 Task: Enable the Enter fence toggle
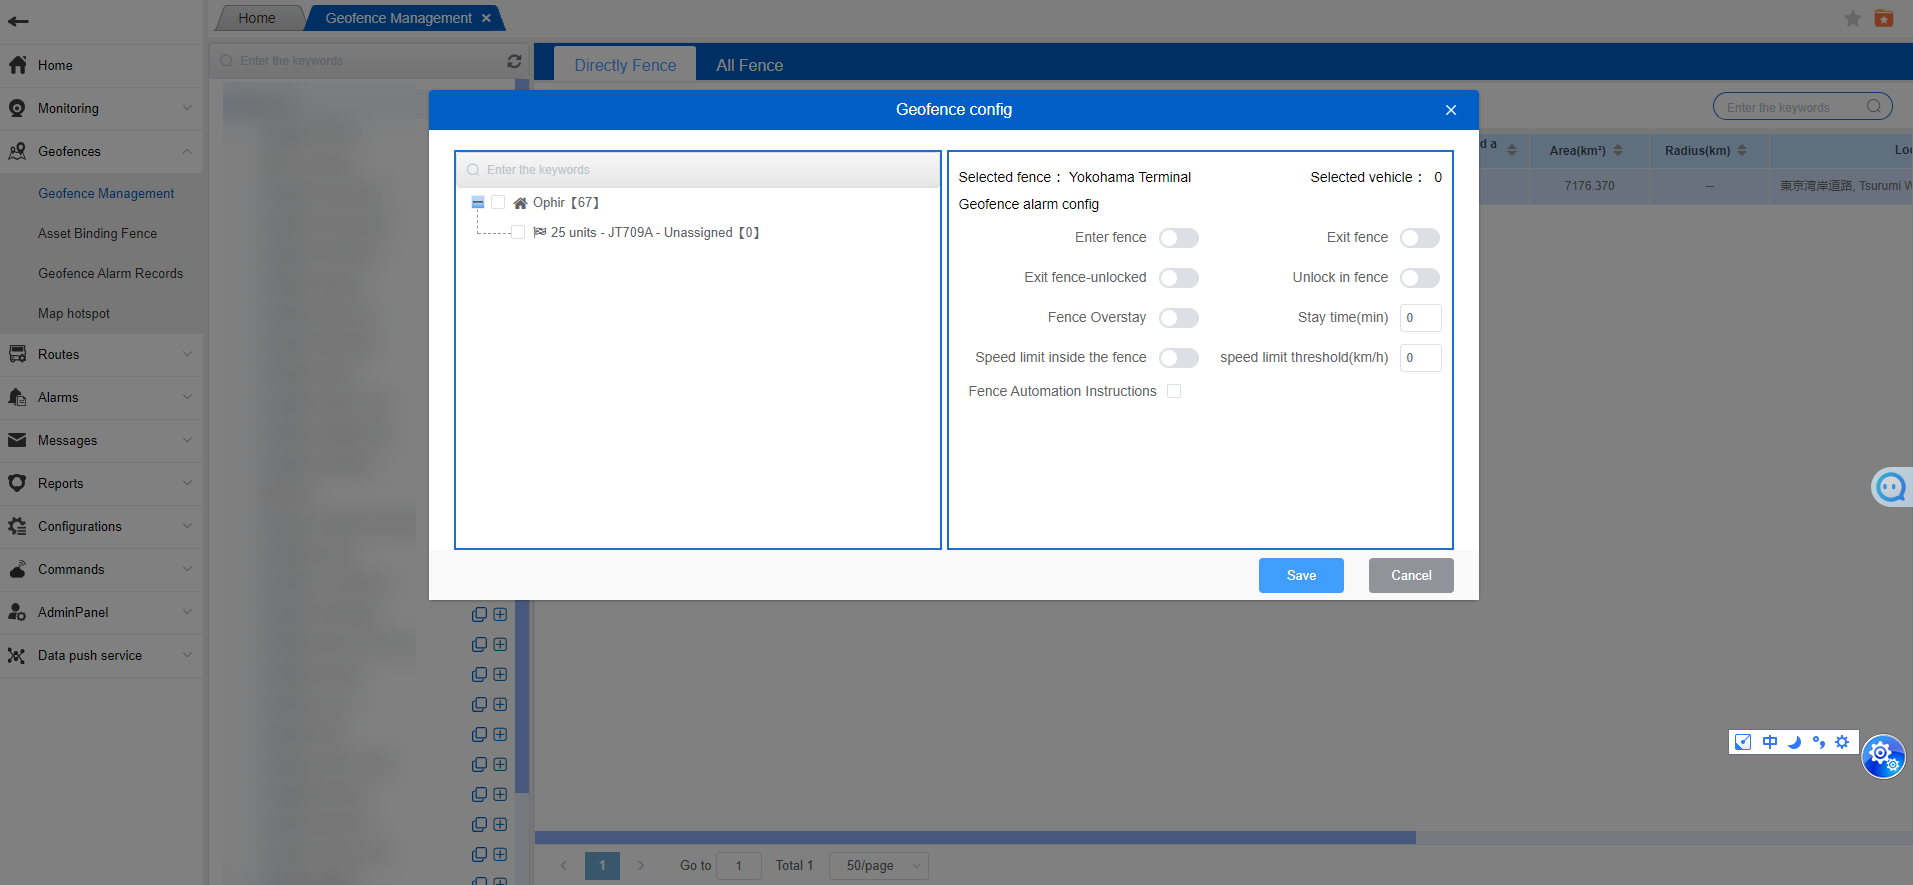[1178, 238]
